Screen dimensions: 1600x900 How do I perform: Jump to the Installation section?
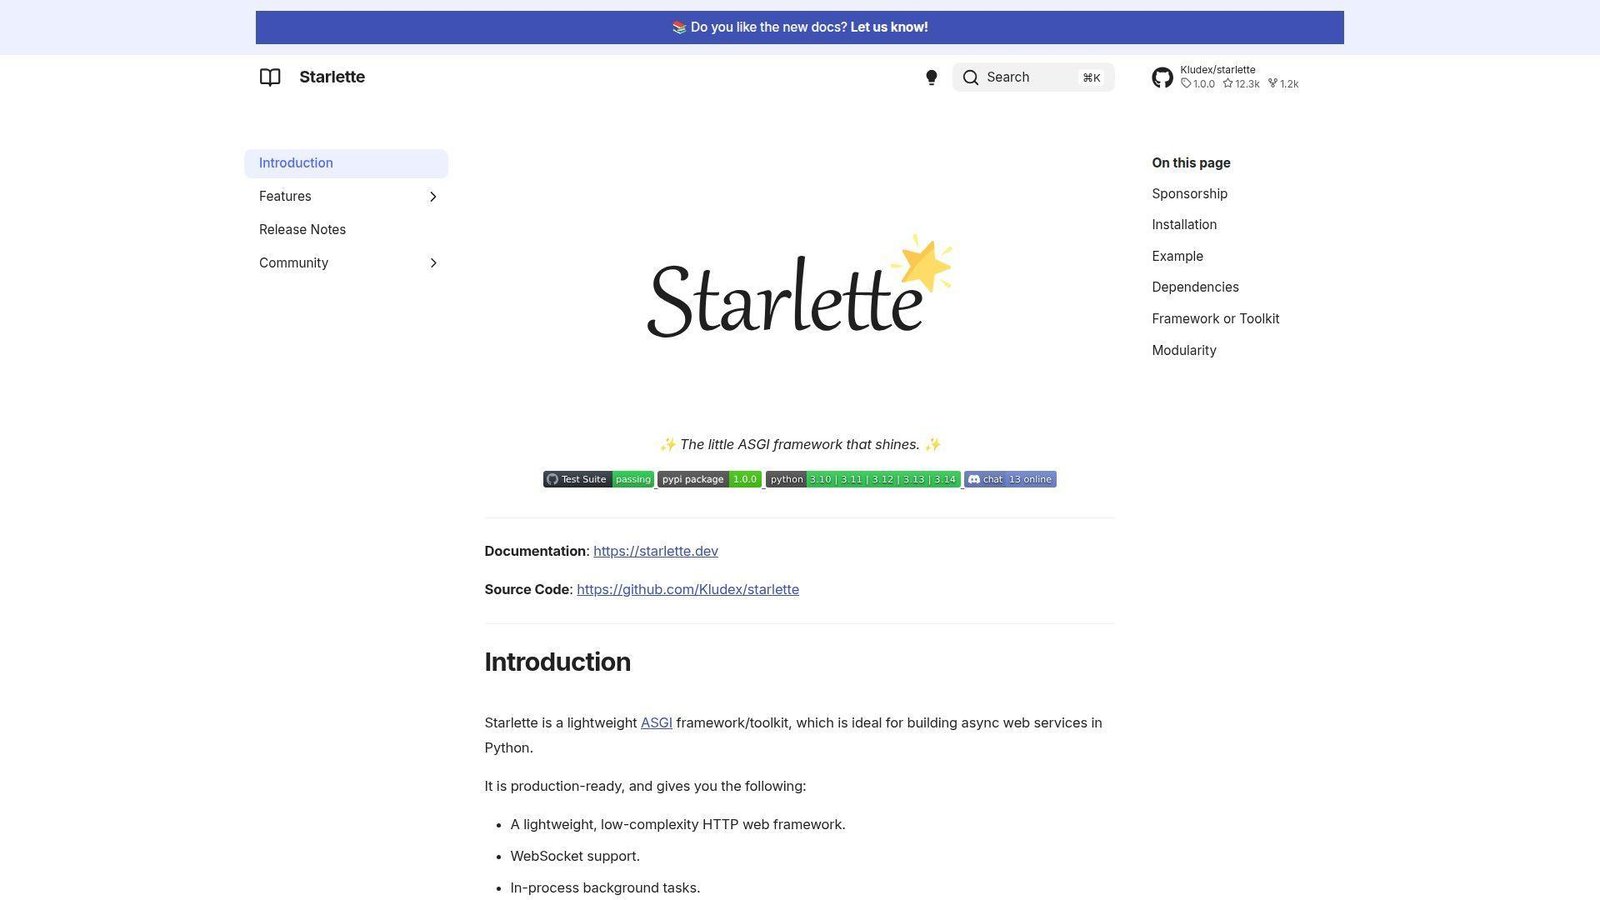[1184, 225]
